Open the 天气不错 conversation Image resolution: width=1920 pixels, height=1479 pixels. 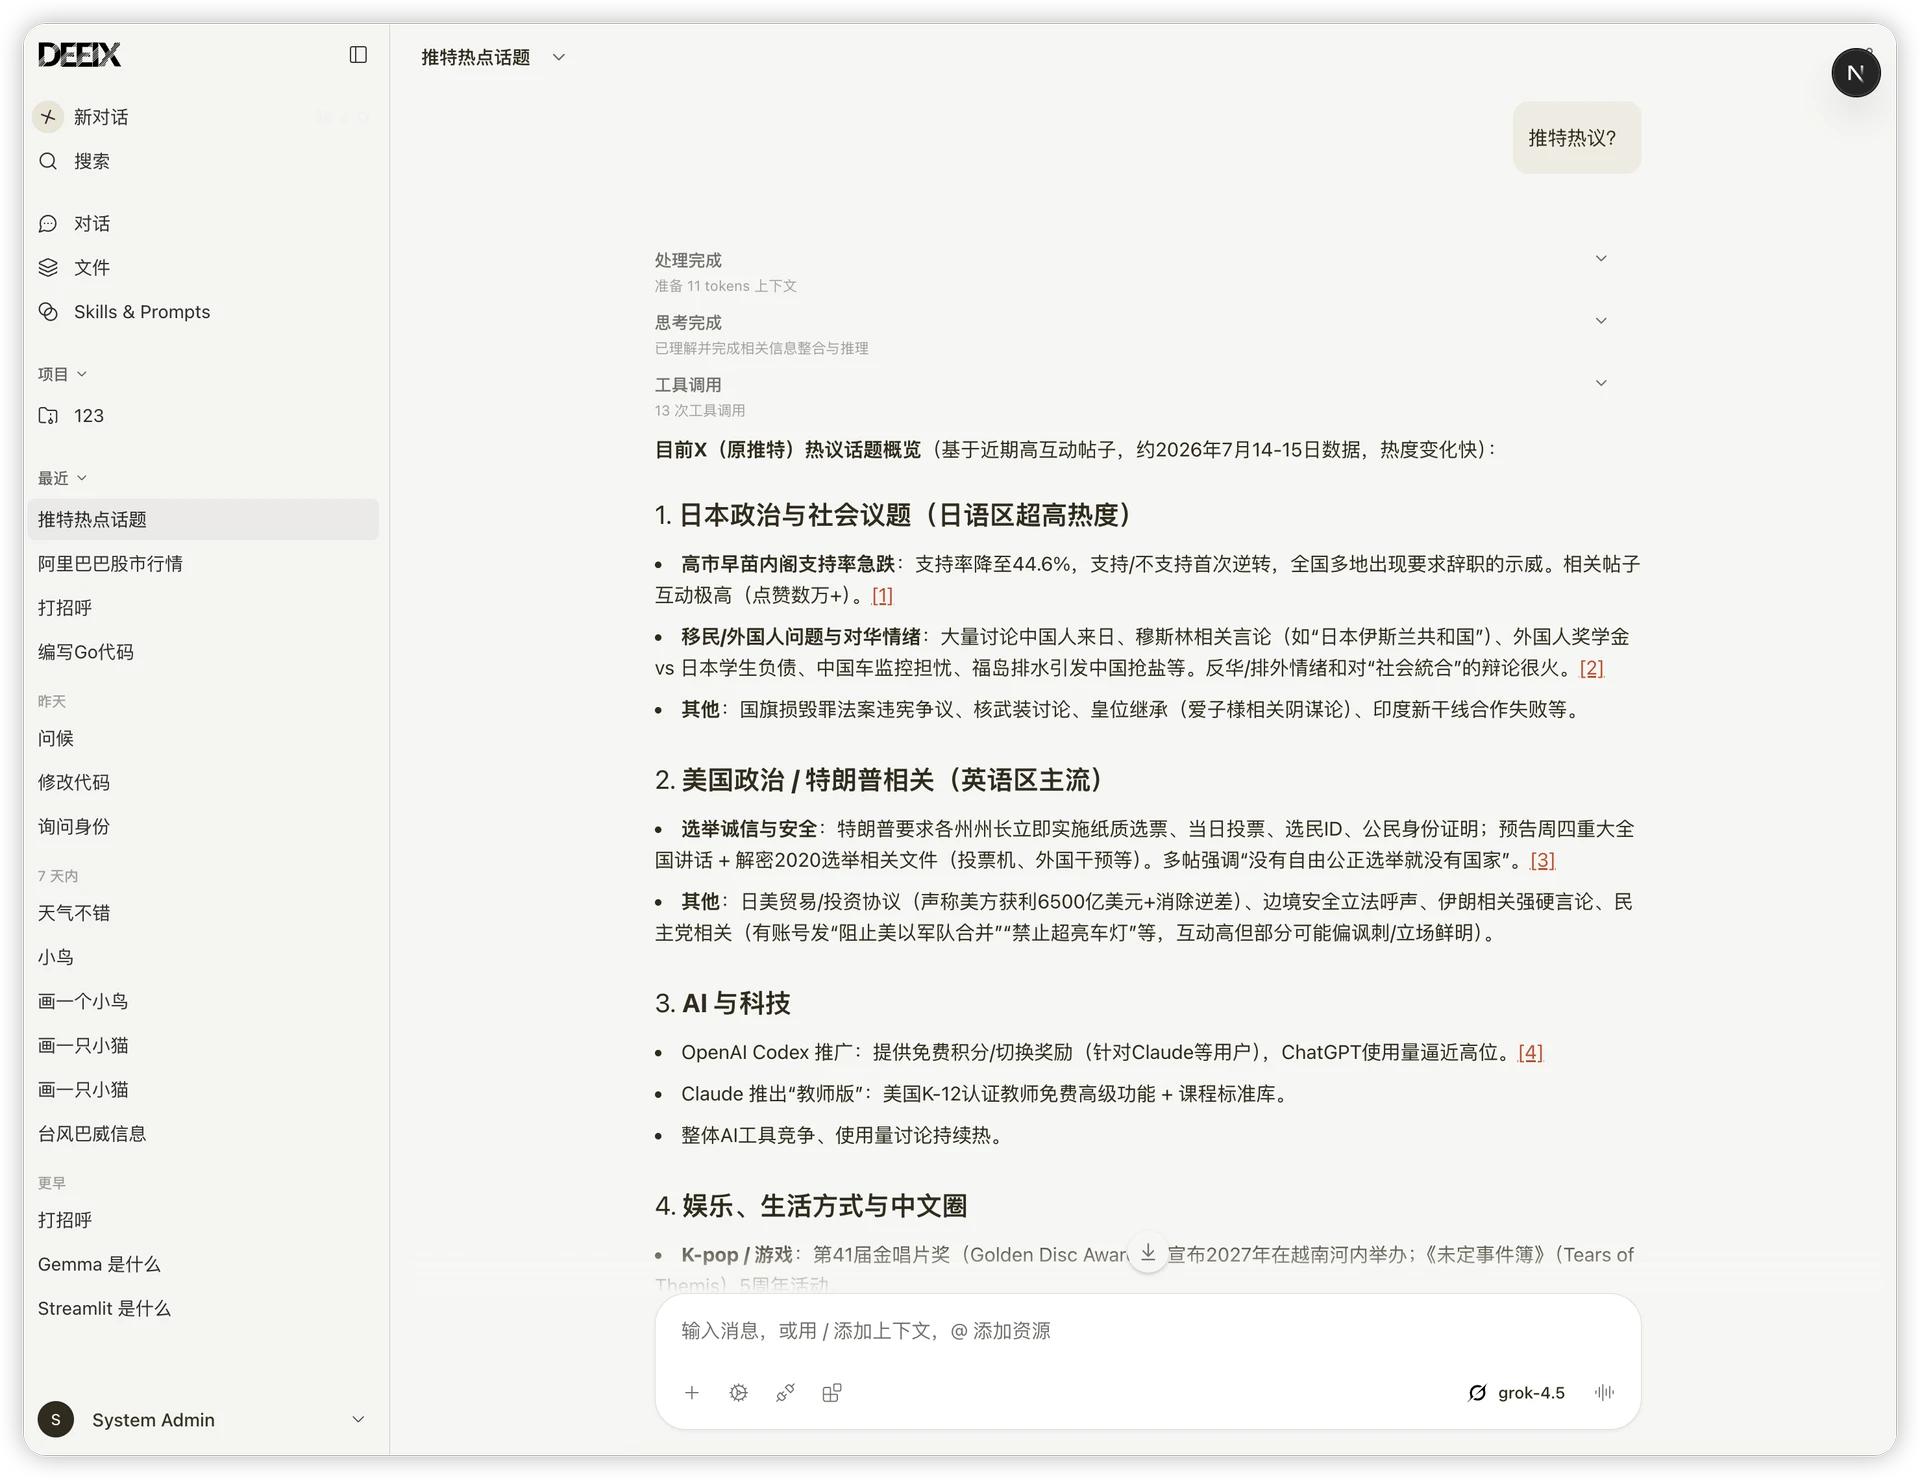coord(203,913)
